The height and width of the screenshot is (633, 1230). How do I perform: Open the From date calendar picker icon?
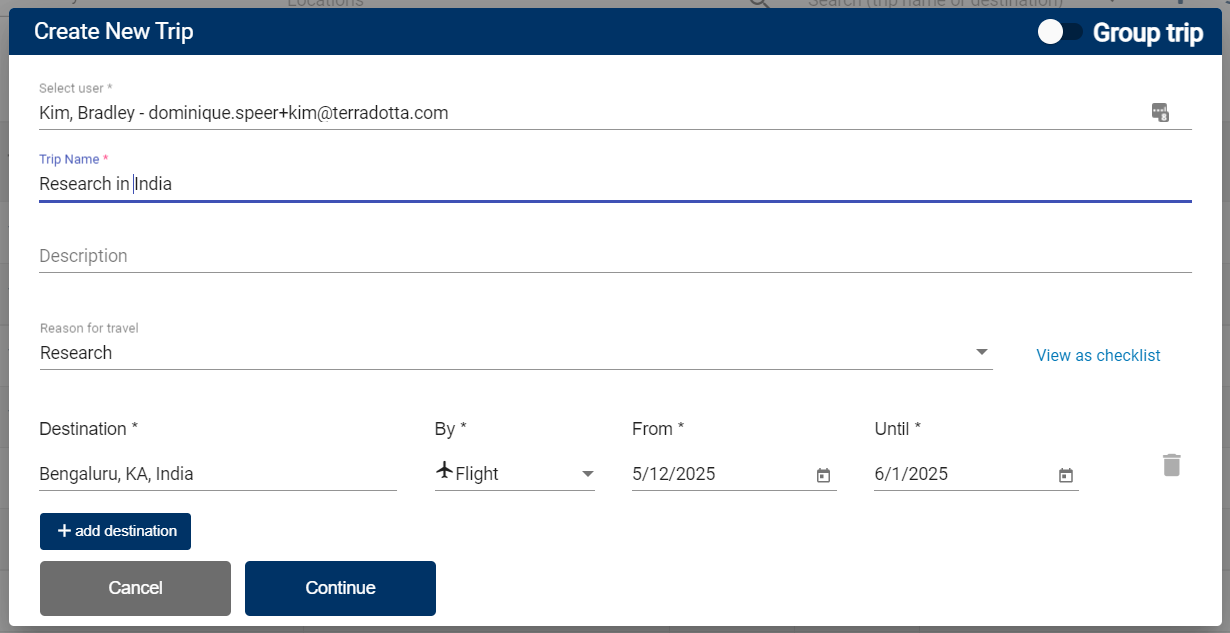[823, 476]
